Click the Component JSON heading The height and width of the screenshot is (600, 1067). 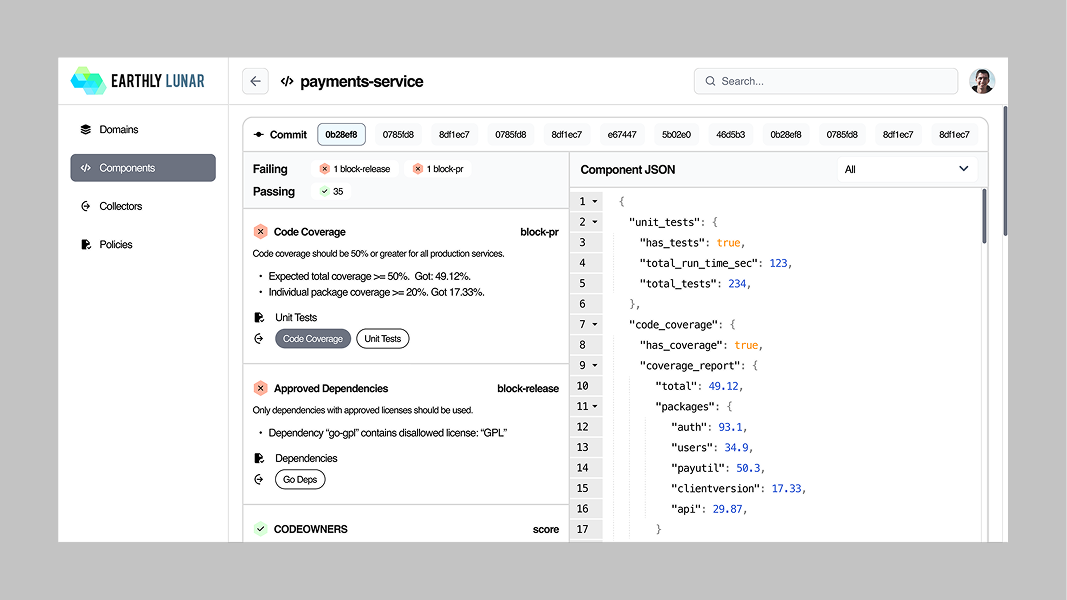coord(627,169)
